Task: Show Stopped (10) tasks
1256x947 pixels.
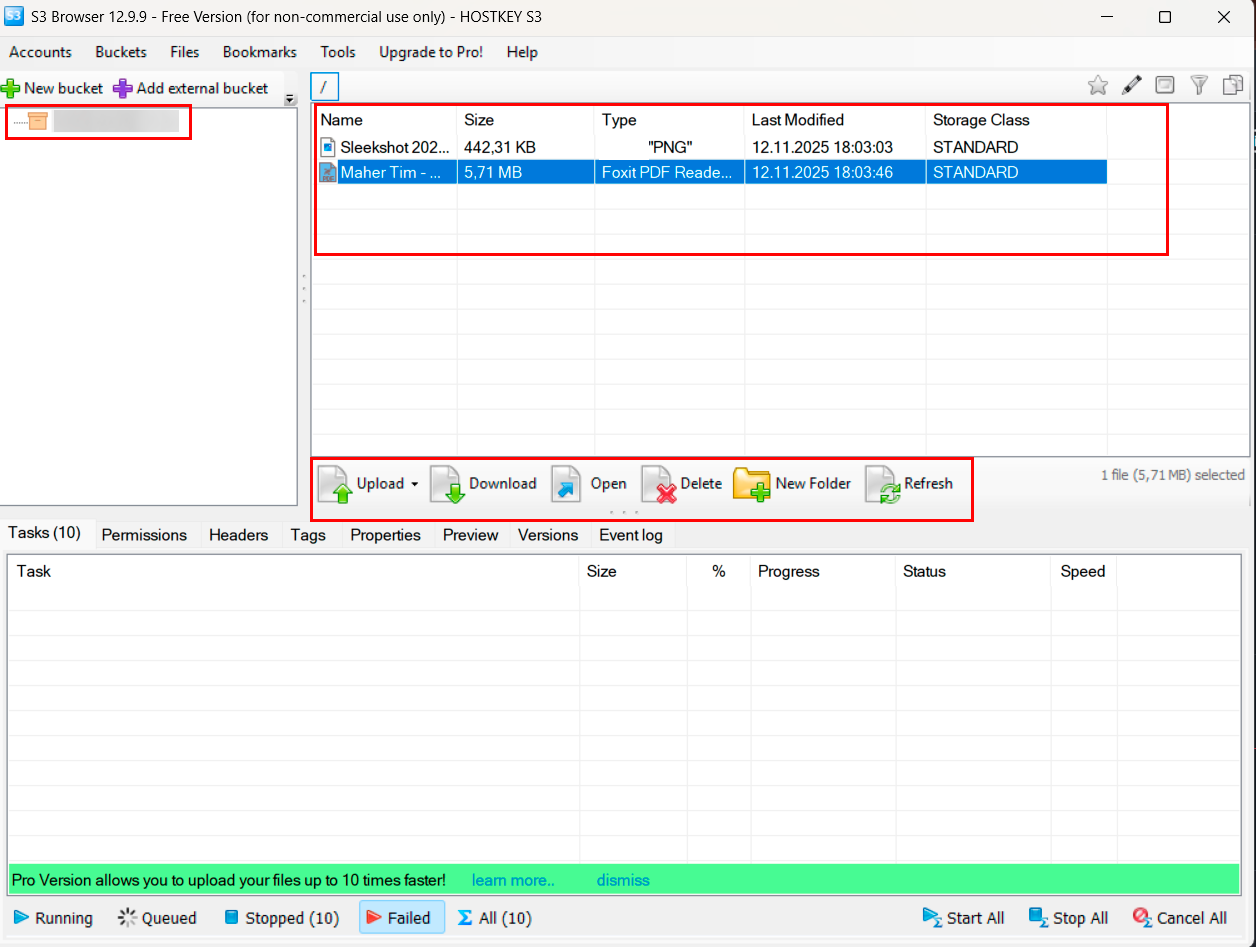Action: [281, 918]
